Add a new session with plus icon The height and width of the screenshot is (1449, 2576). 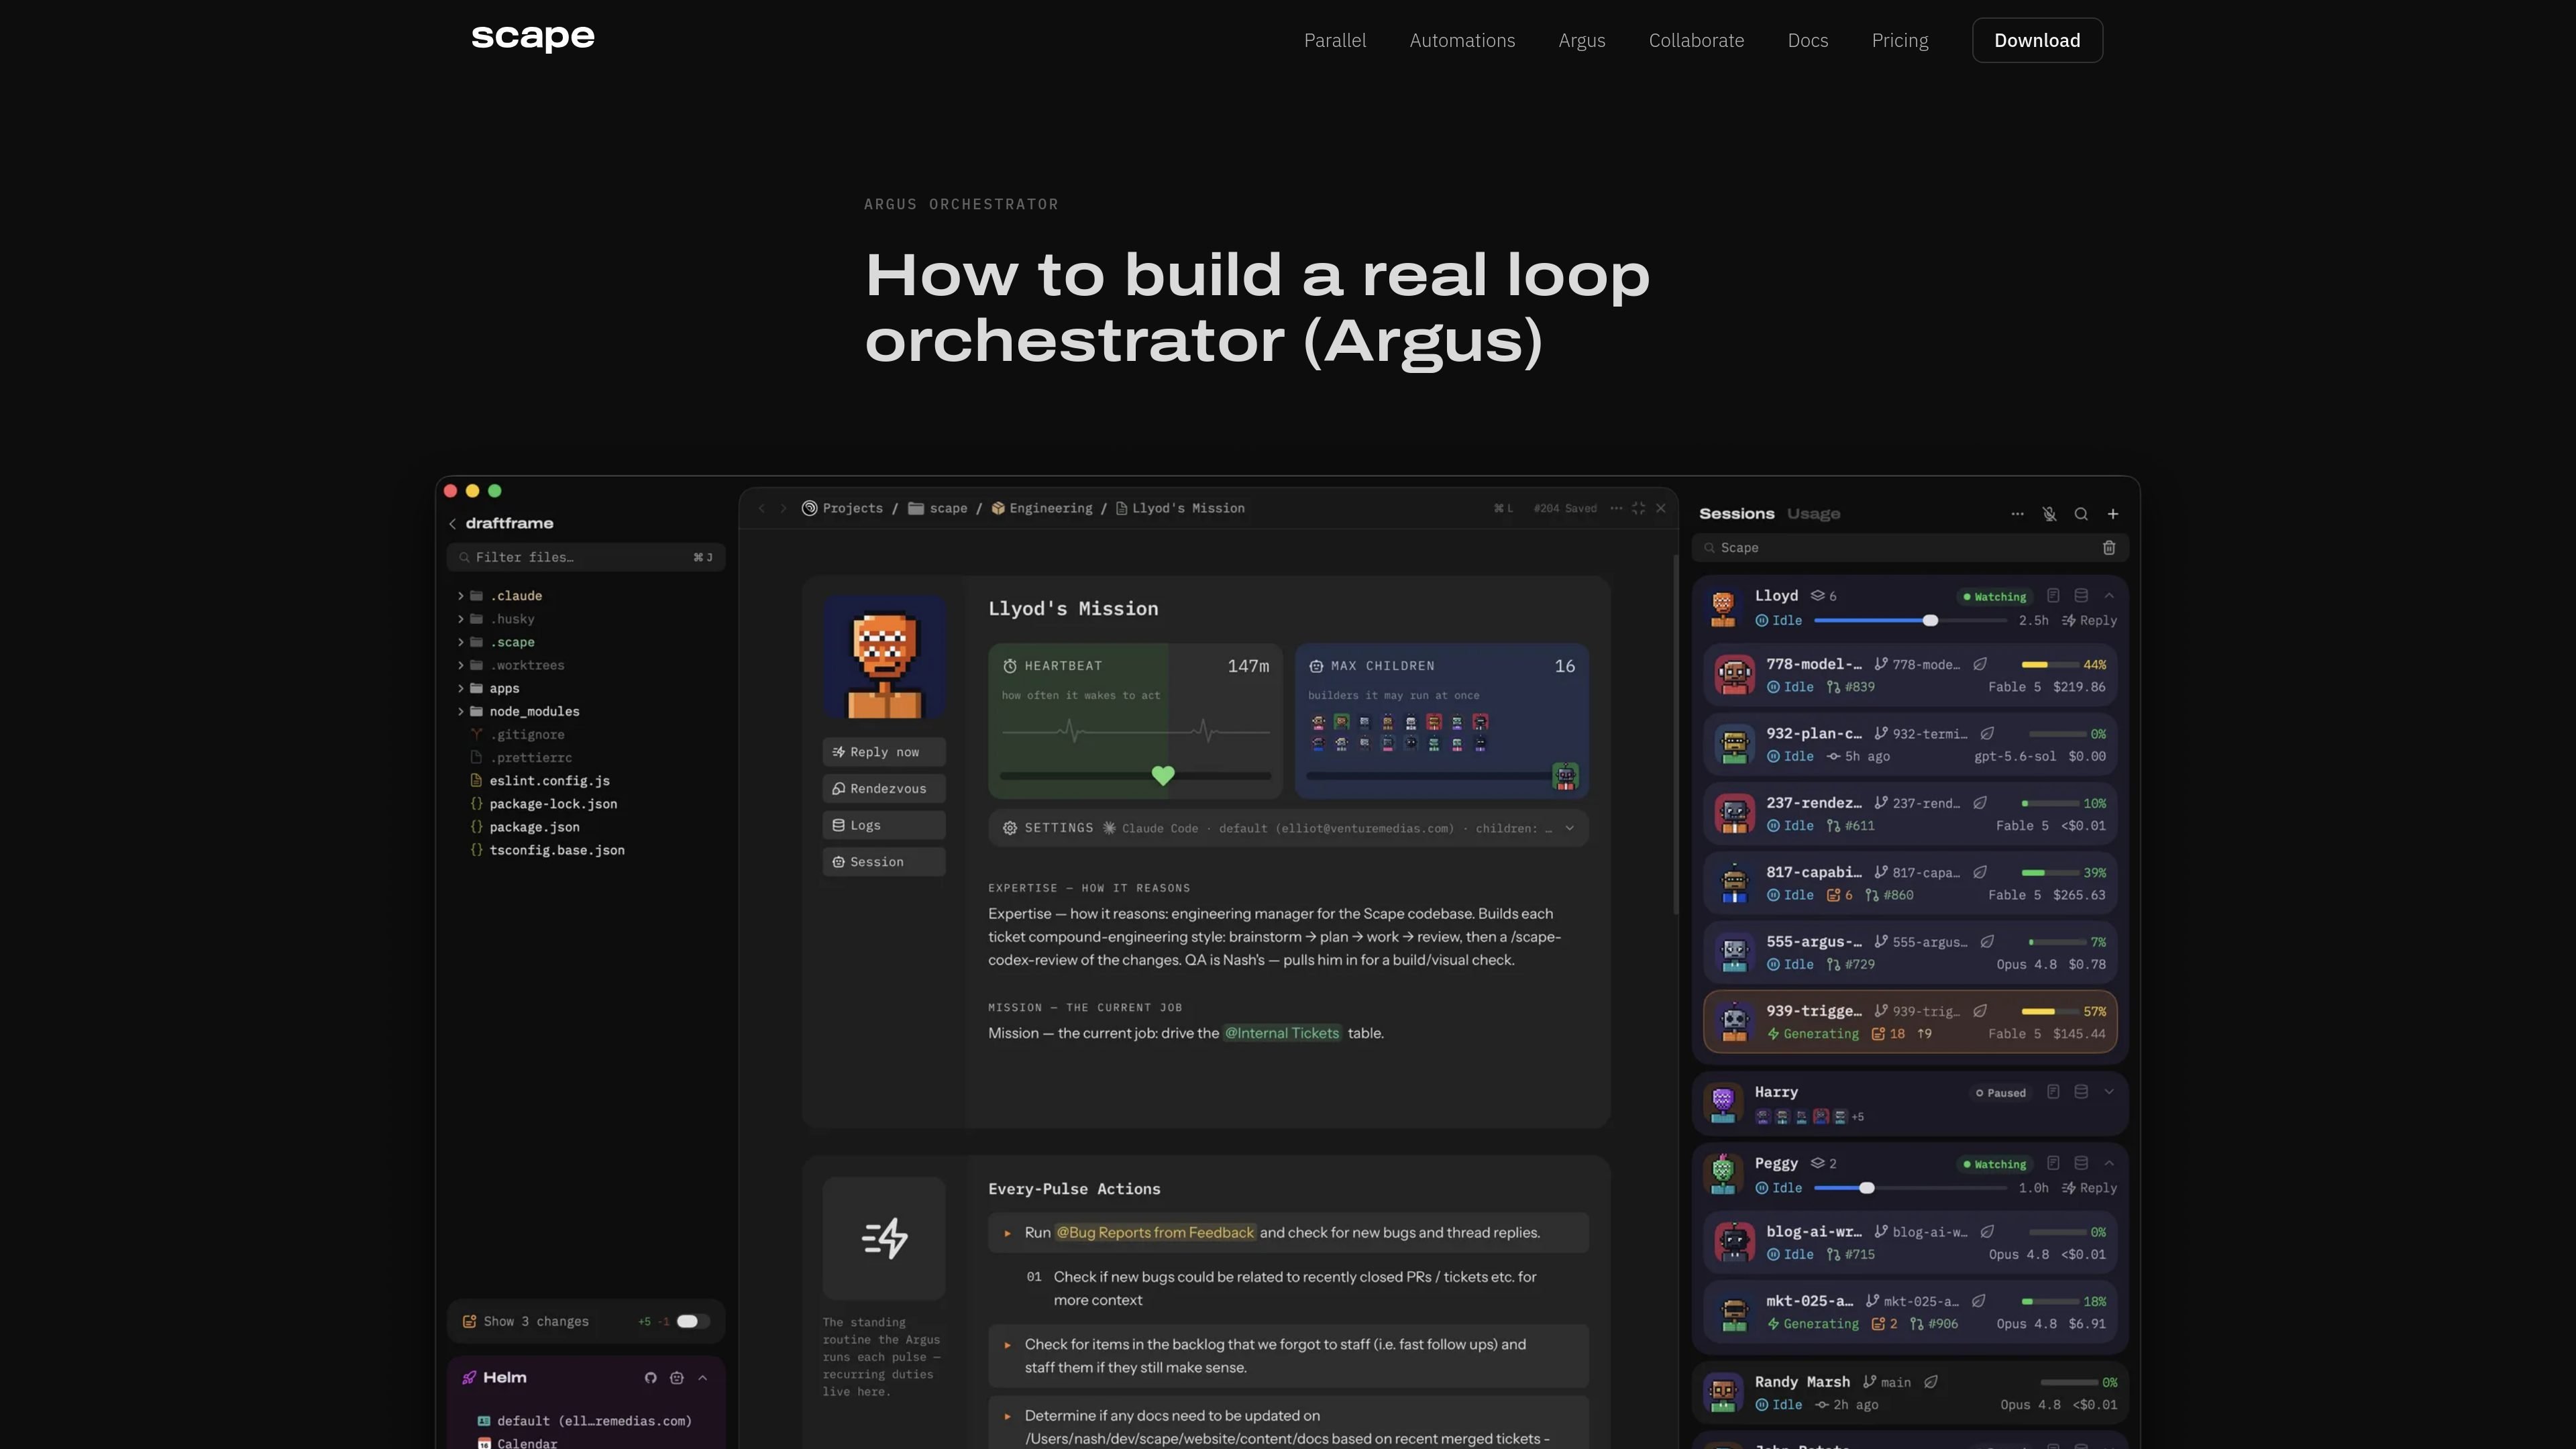2113,514
